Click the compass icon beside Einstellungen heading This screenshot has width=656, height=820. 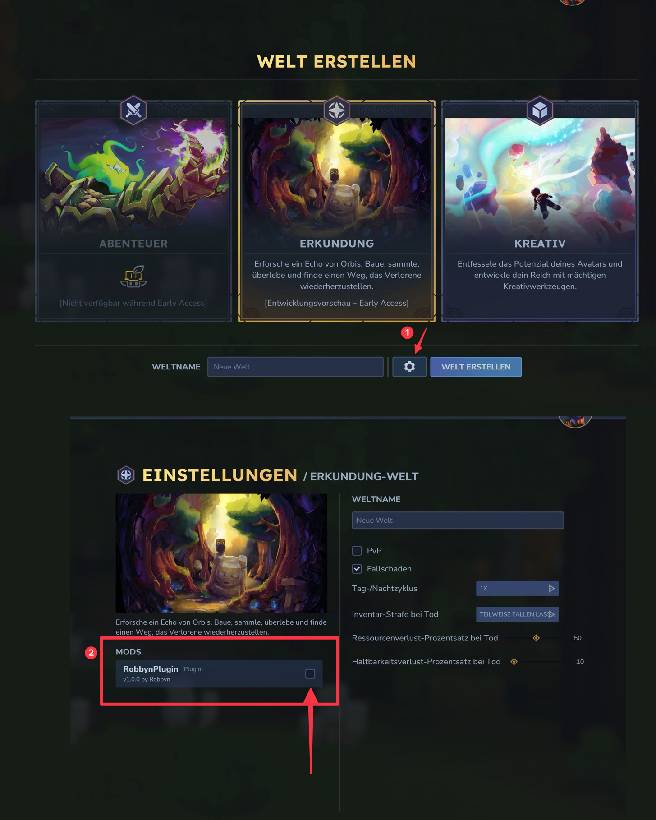click(126, 475)
